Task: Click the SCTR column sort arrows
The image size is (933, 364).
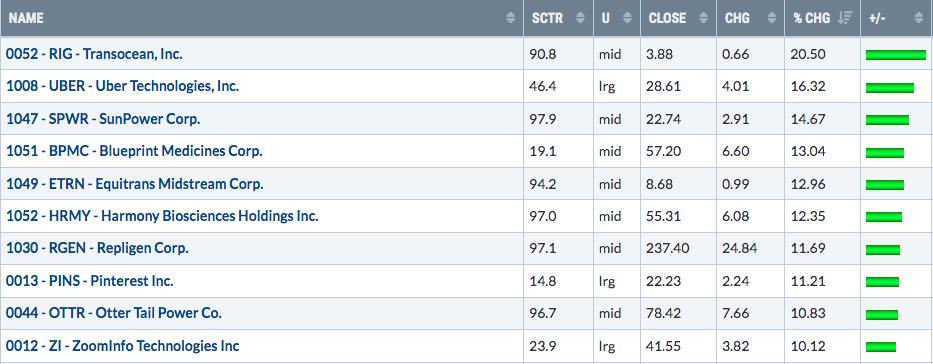Action: (581, 18)
